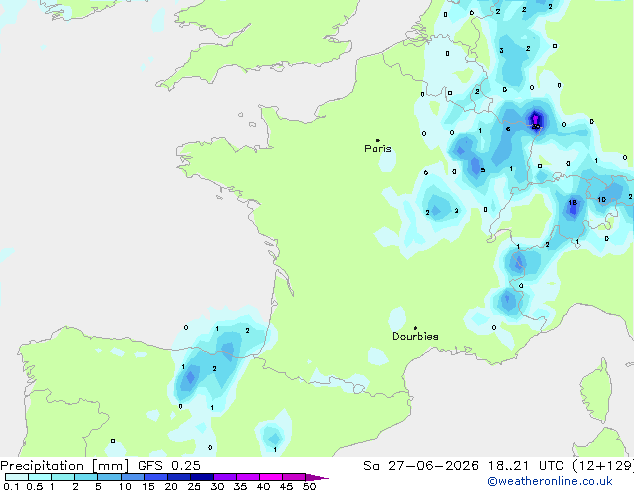Select the 'Precipitation [mm]' title text
Viewport: 634px width, 490px height.
point(65,466)
